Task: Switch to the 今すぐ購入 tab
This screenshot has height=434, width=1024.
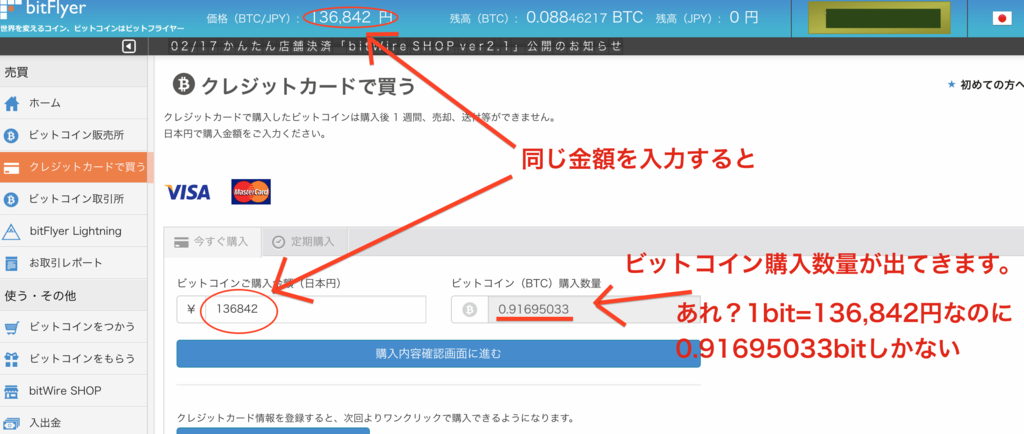Action: (213, 241)
